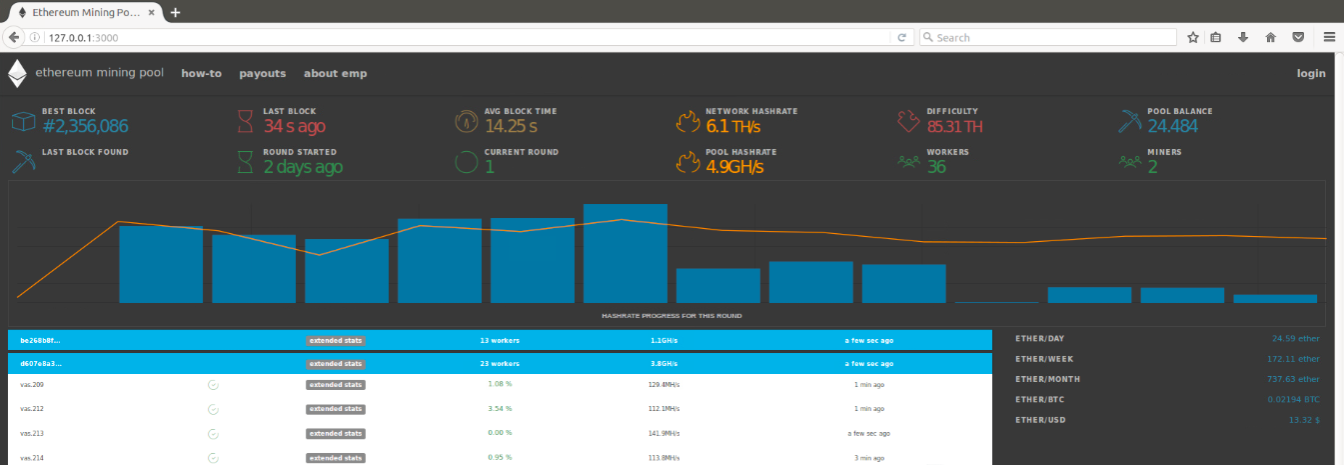Go back using the browser back arrow
Viewport: 1344px width, 465px height.
(14, 37)
